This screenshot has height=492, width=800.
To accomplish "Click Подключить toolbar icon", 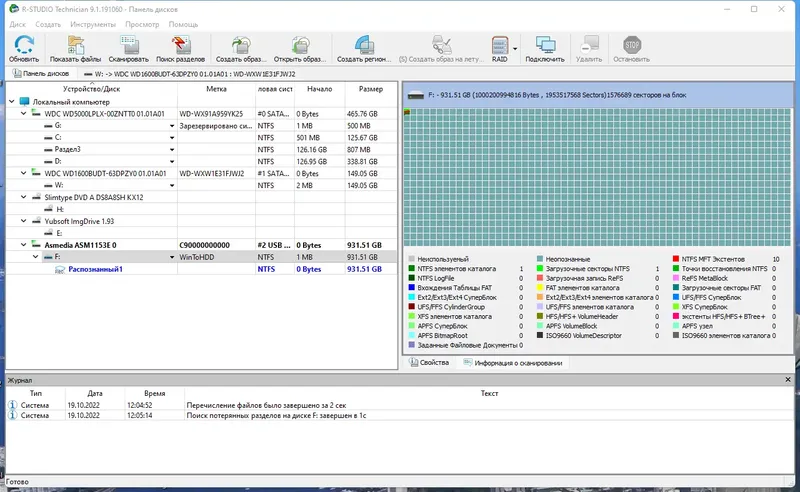I will point(545,45).
